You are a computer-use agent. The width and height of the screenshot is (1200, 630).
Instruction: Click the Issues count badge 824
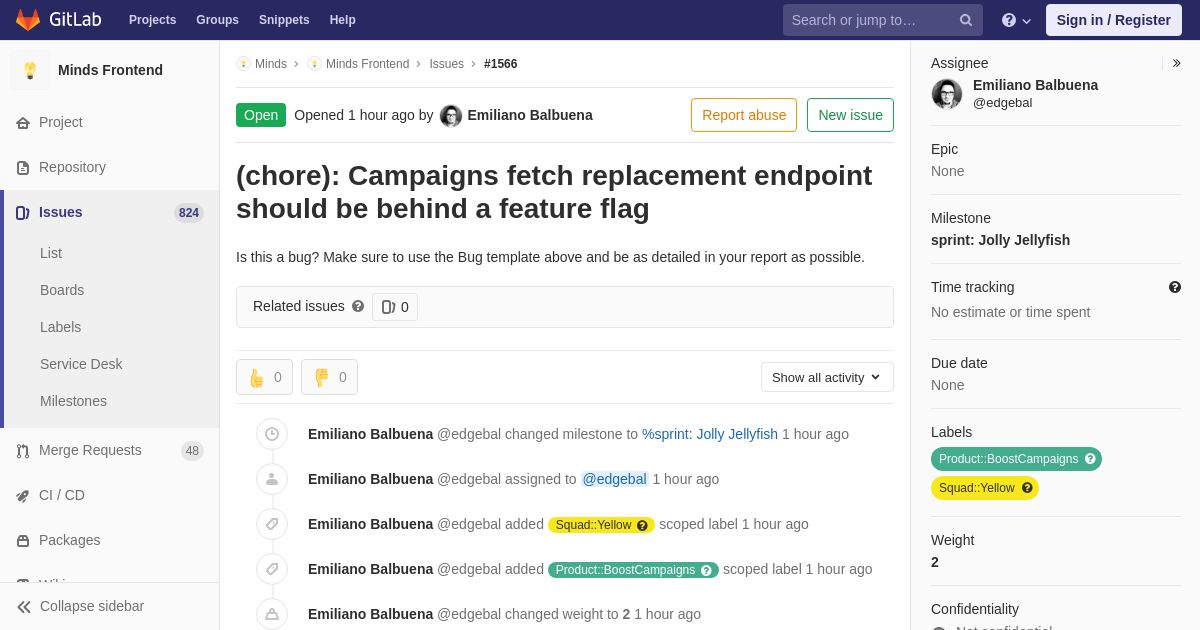(189, 213)
